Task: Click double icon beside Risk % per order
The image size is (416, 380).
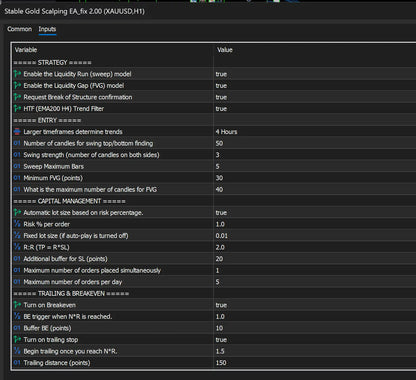Action: pyautogui.click(x=17, y=224)
